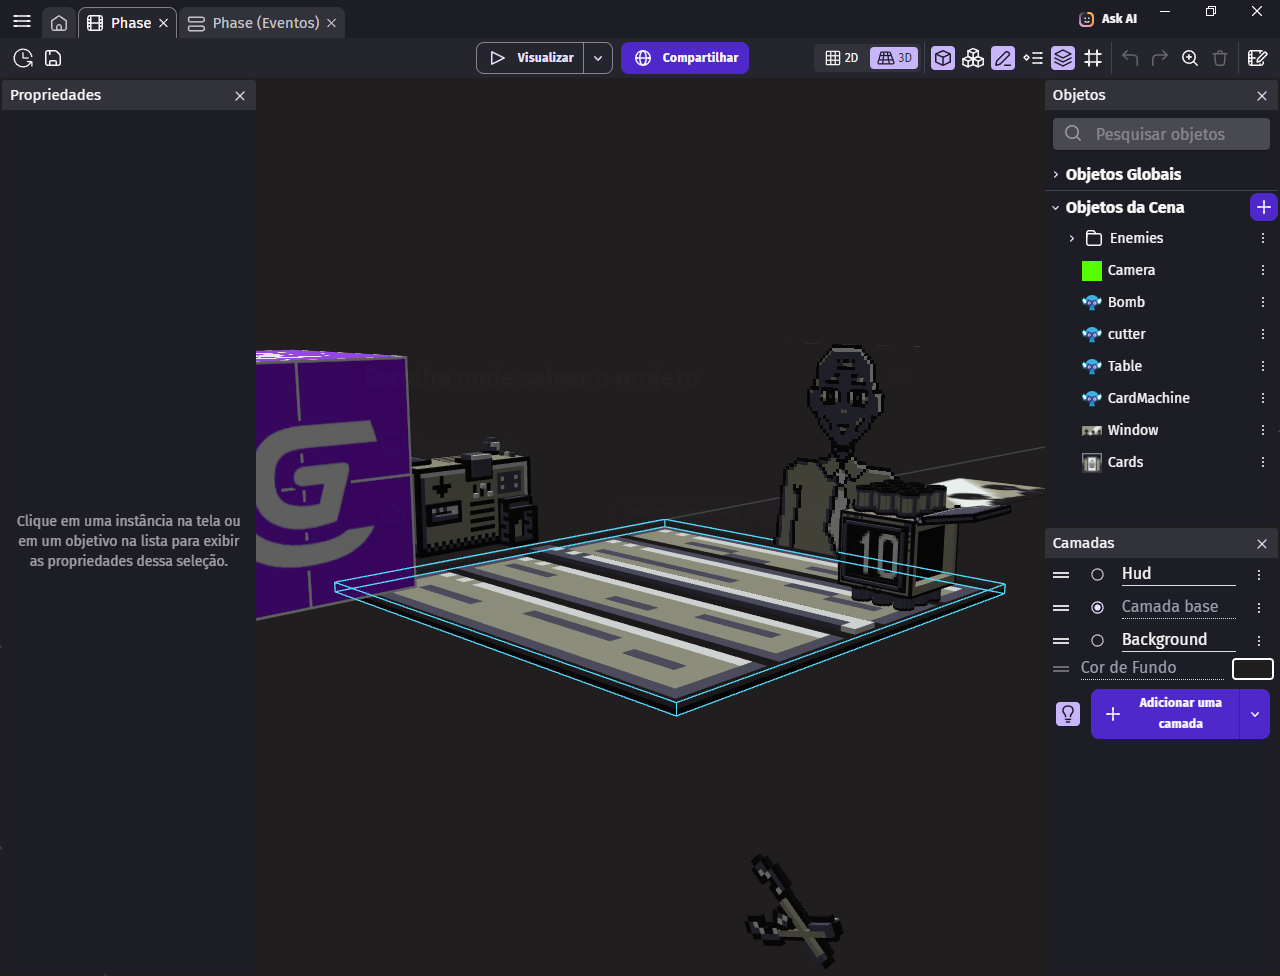Open the Visualizar dropdown arrow

tap(597, 58)
